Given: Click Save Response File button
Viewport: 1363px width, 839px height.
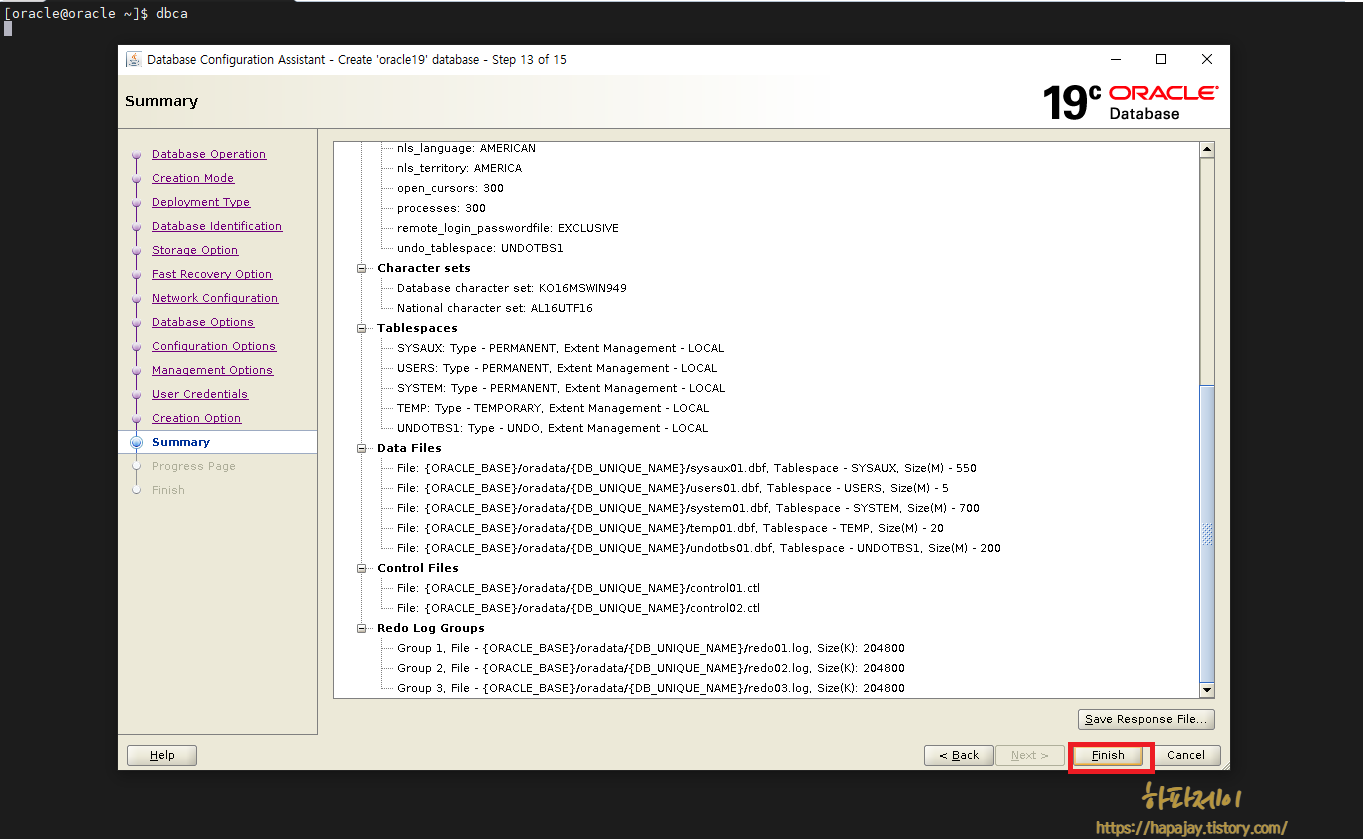Looking at the screenshot, I should tap(1147, 719).
